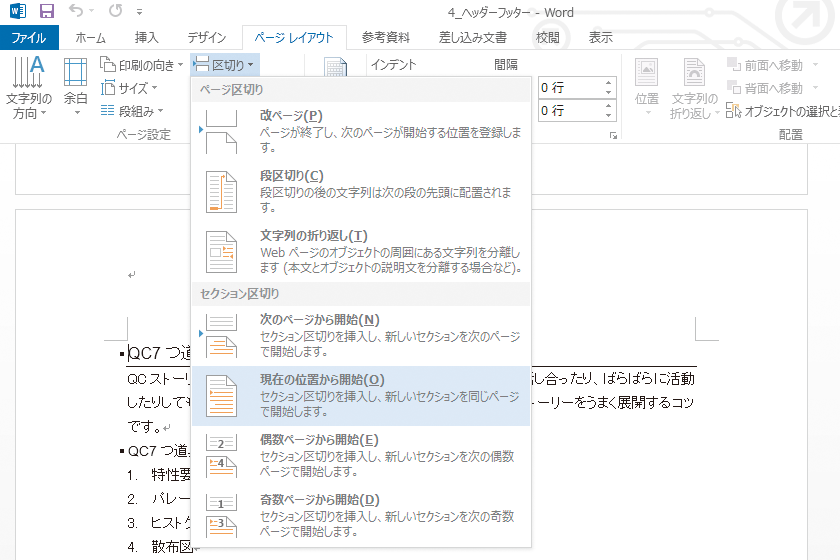Open the 段組み columns dropdown

[x=132, y=111]
